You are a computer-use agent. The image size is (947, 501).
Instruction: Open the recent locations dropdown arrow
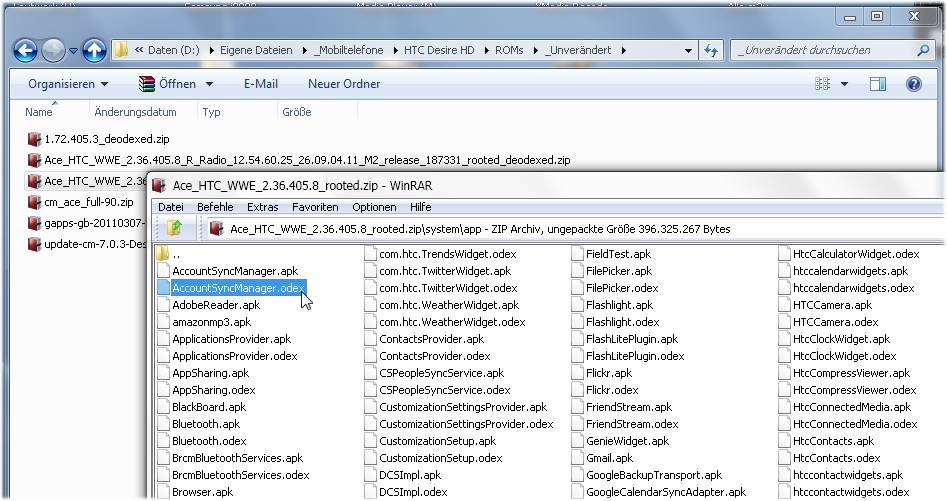[x=73, y=51]
